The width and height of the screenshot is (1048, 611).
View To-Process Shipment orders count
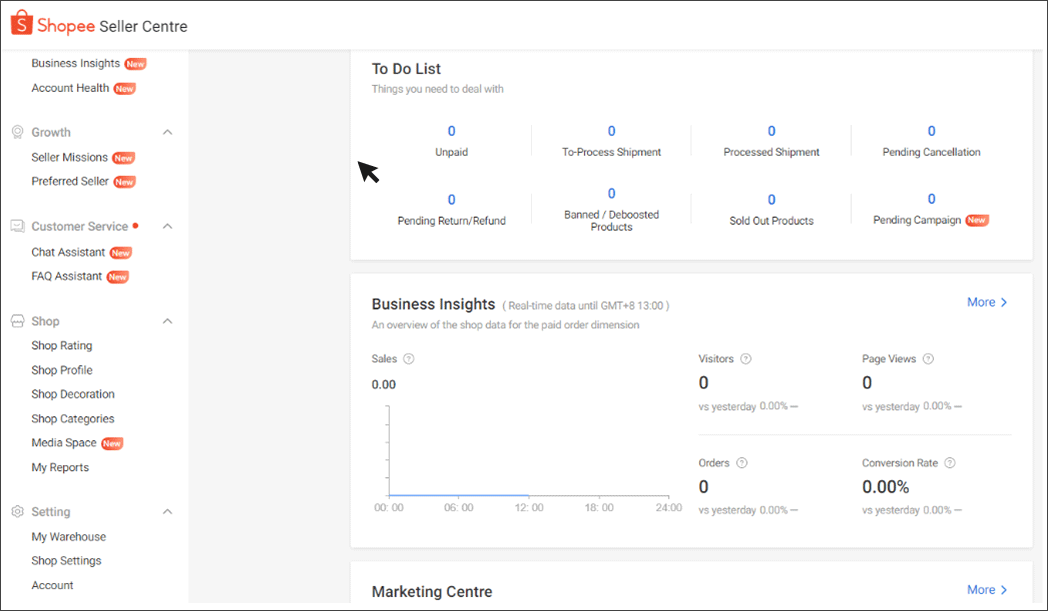611,131
